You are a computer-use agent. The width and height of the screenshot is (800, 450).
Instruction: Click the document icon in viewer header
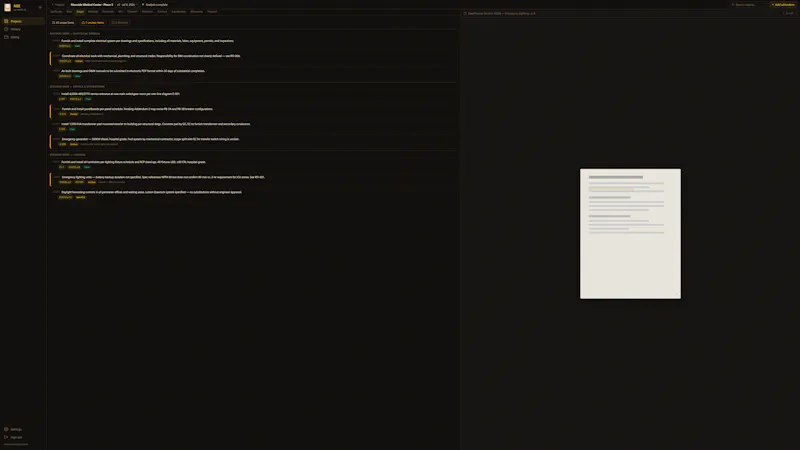[465, 13]
